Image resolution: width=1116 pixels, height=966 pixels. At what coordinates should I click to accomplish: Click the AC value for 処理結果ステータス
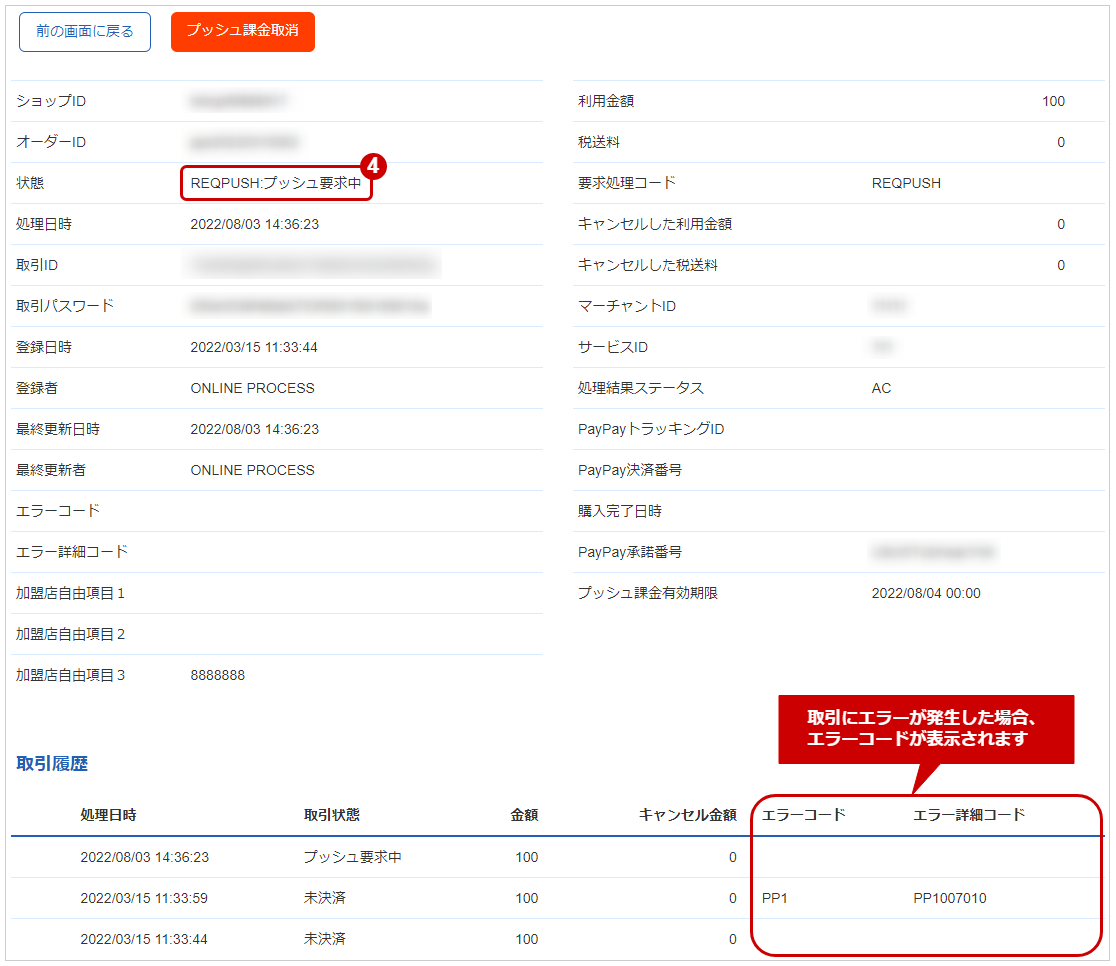[881, 388]
